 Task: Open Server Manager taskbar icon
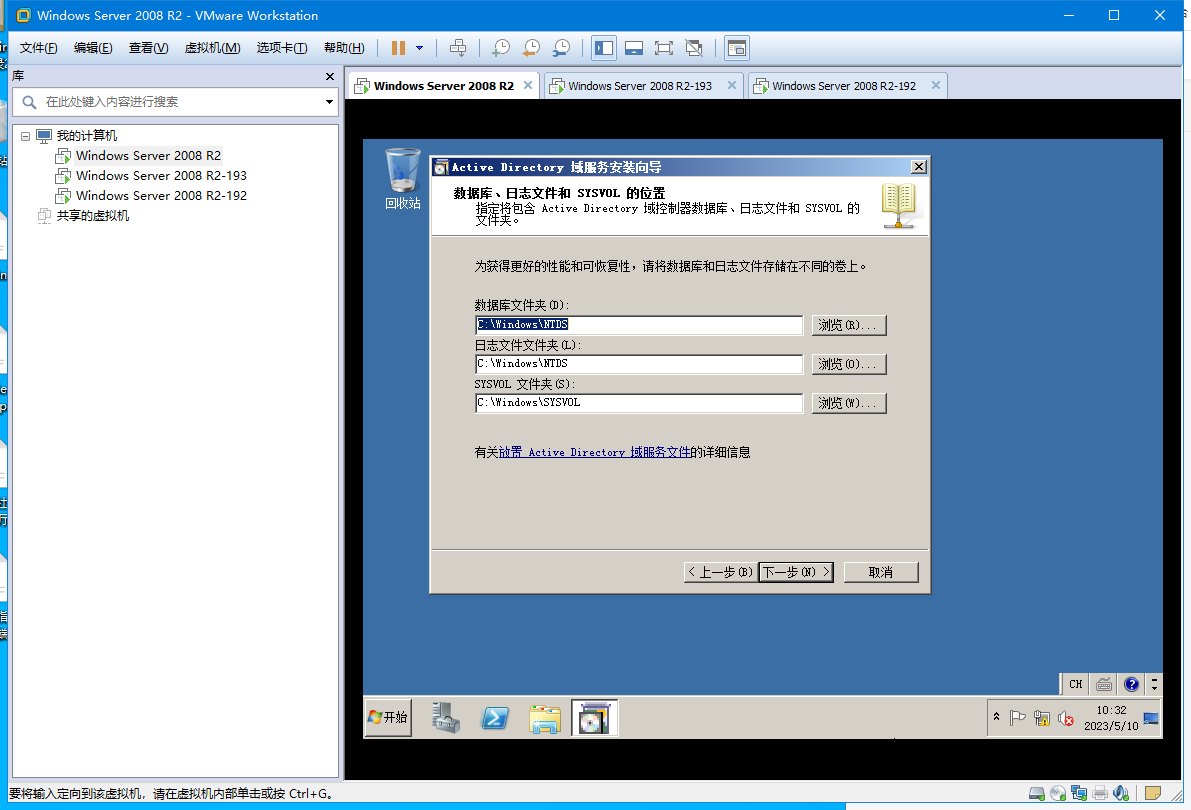(446, 717)
